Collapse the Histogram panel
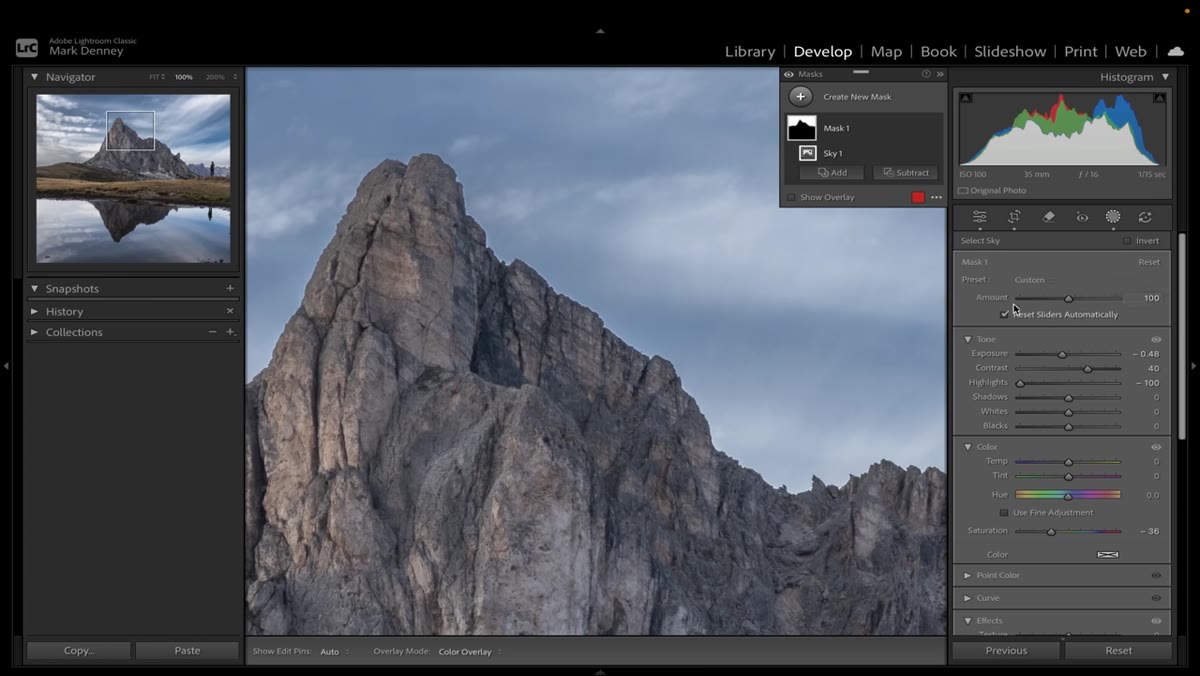The height and width of the screenshot is (676, 1200). (1165, 77)
